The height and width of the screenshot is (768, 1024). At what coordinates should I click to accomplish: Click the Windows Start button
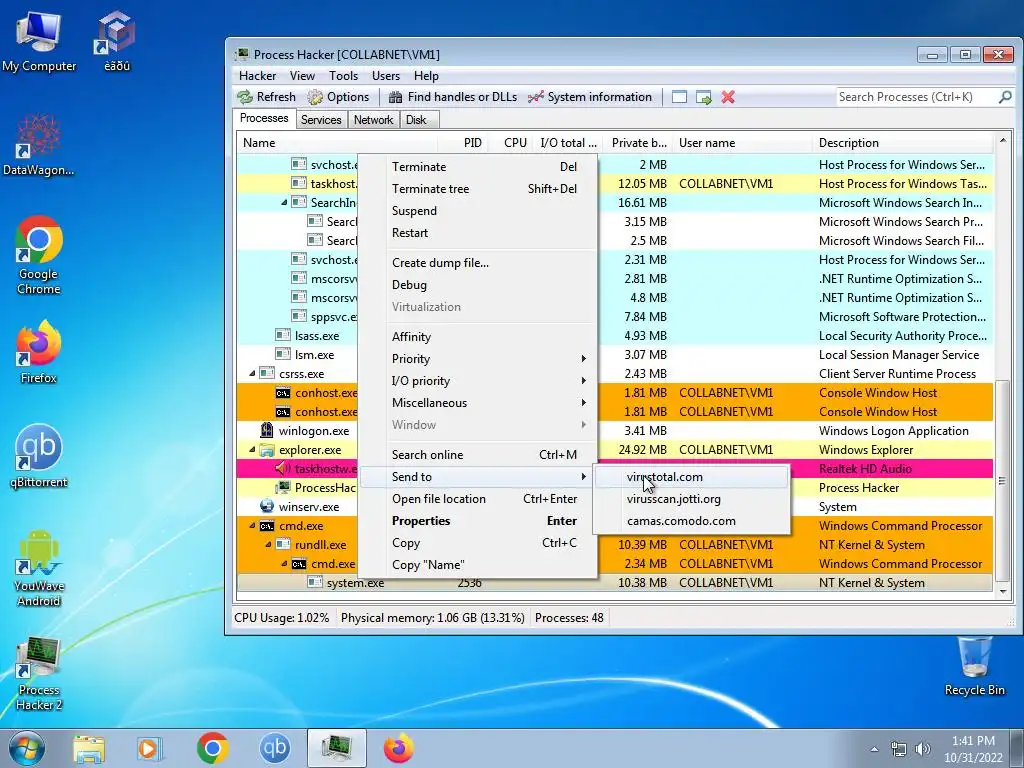point(27,748)
